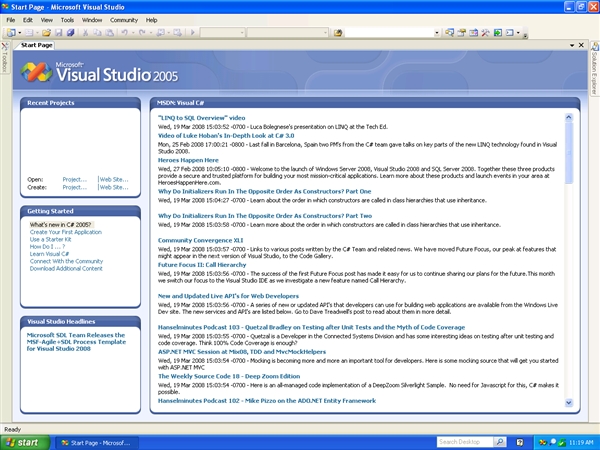Click Create Your First Application link
The width and height of the screenshot is (600, 450).
pyautogui.click(x=66, y=232)
